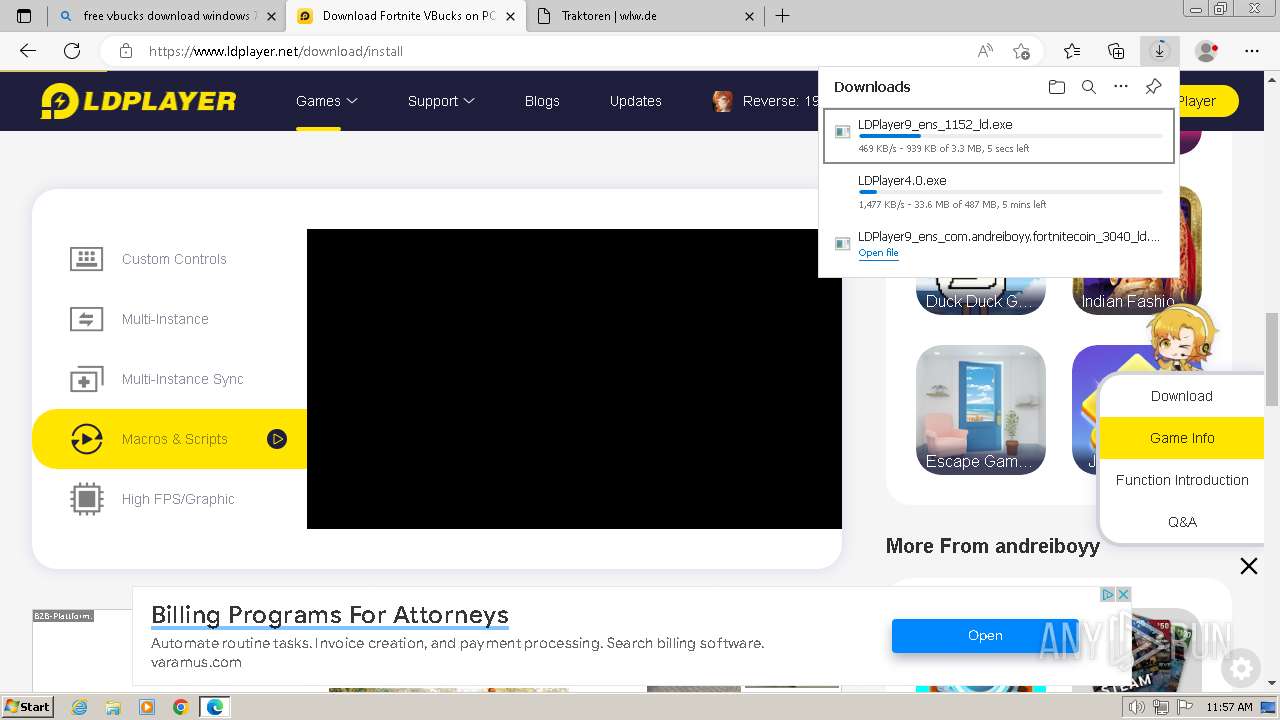Toggle the Downloads toolbar button

[1160, 51]
